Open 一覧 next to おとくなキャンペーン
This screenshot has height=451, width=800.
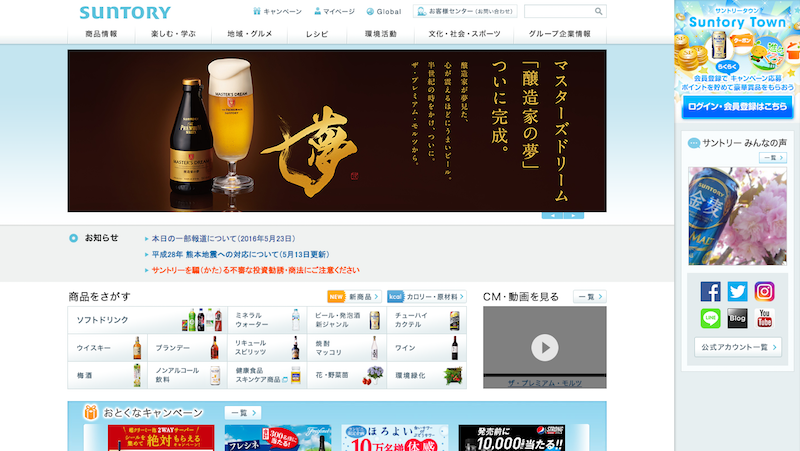[243, 412]
